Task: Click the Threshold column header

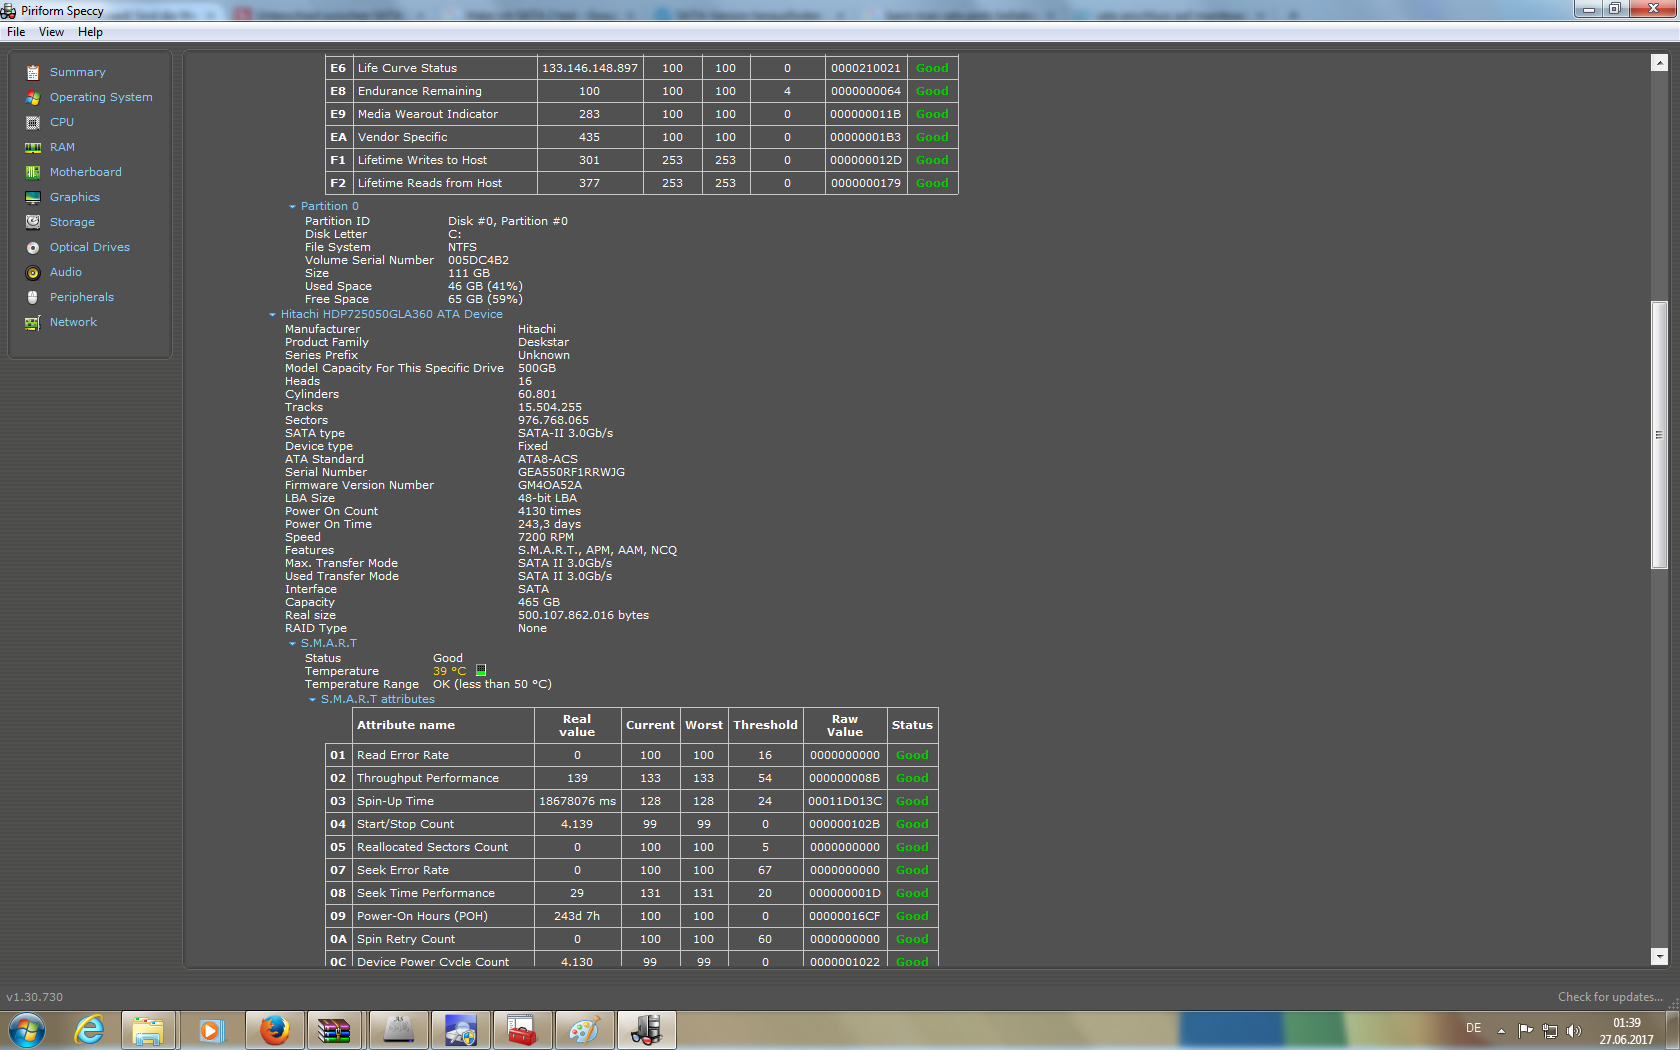Action: click(765, 725)
